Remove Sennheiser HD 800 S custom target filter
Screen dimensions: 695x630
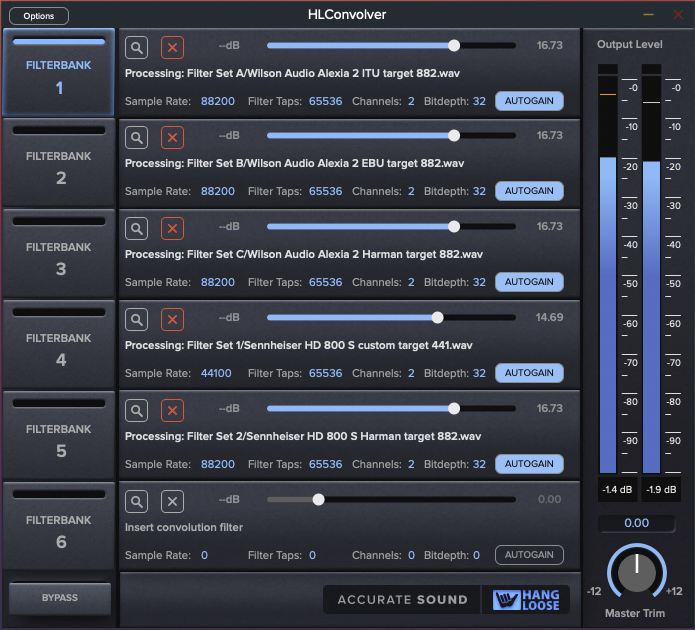172,320
